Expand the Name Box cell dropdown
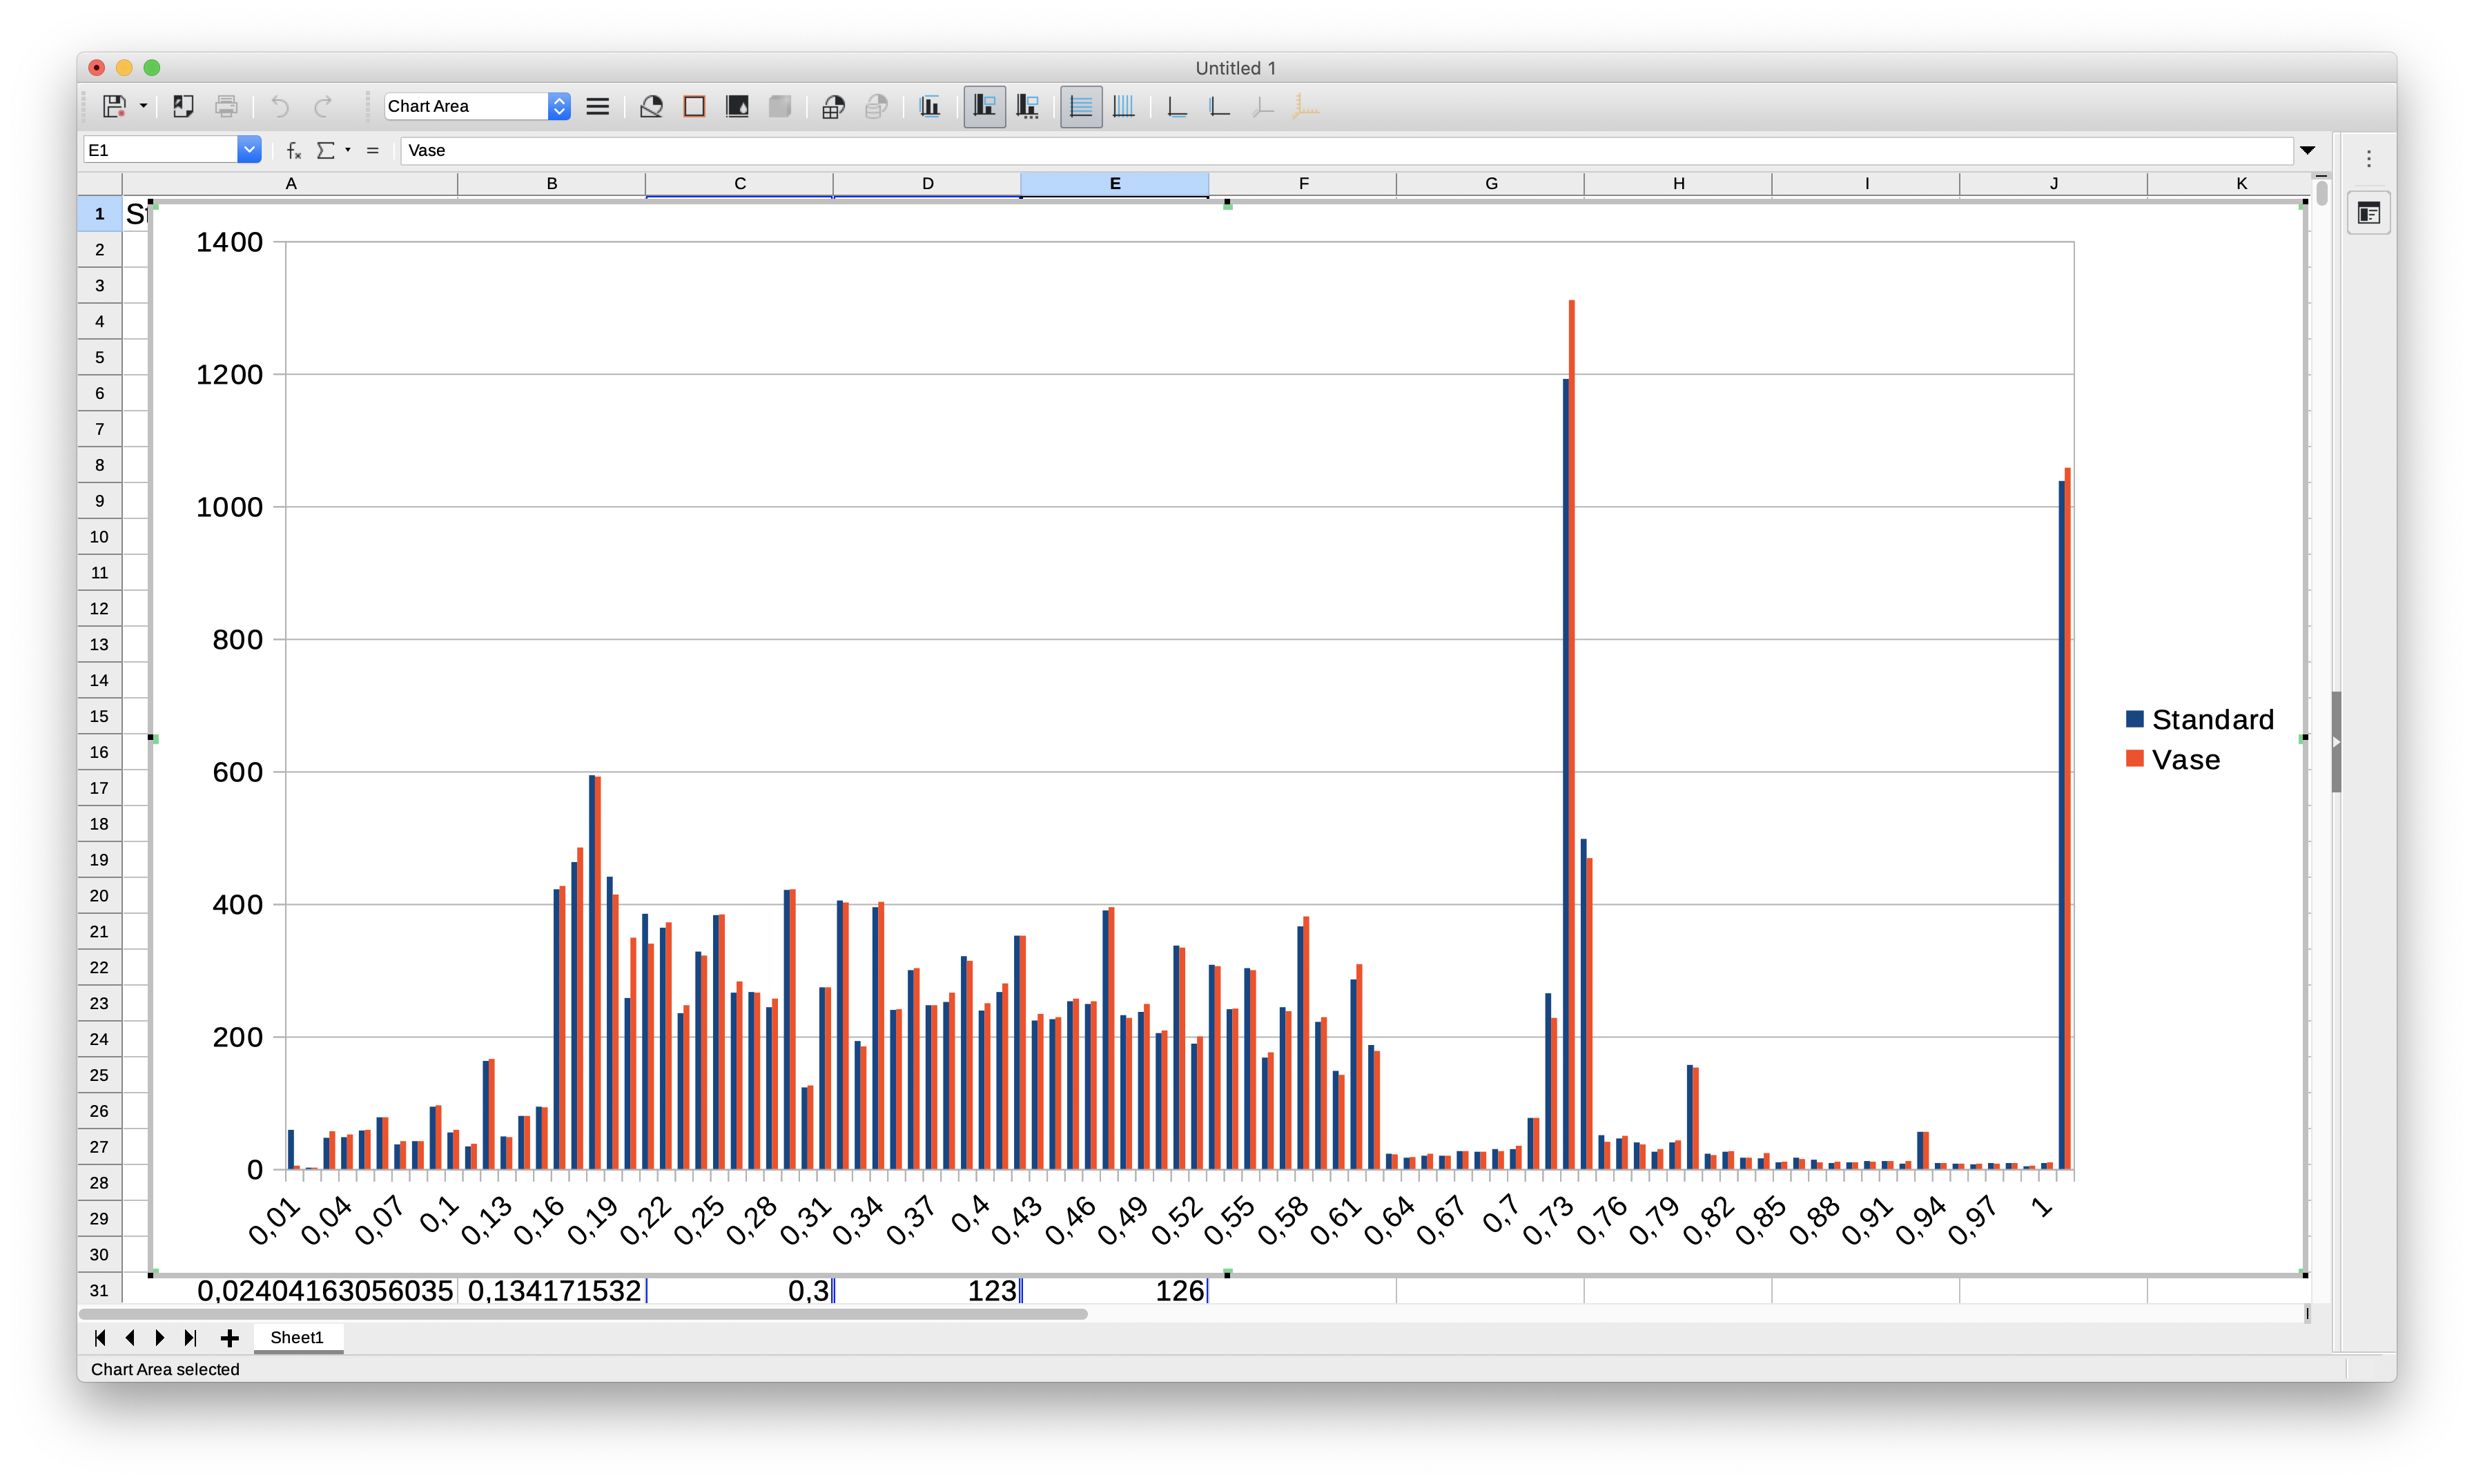2474x1484 pixels. pos(249,150)
